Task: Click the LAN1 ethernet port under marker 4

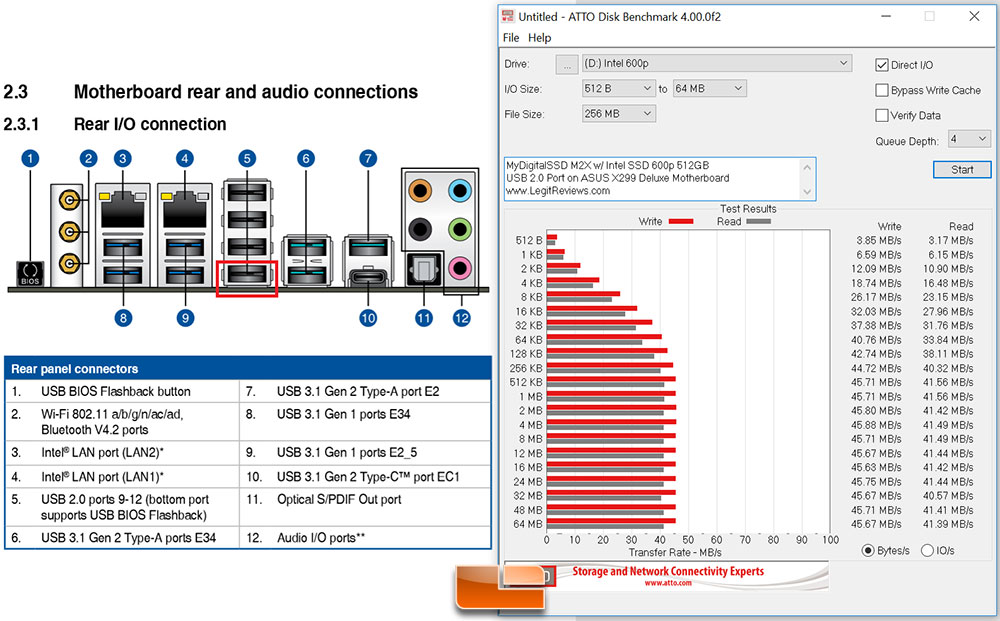Action: coord(184,208)
